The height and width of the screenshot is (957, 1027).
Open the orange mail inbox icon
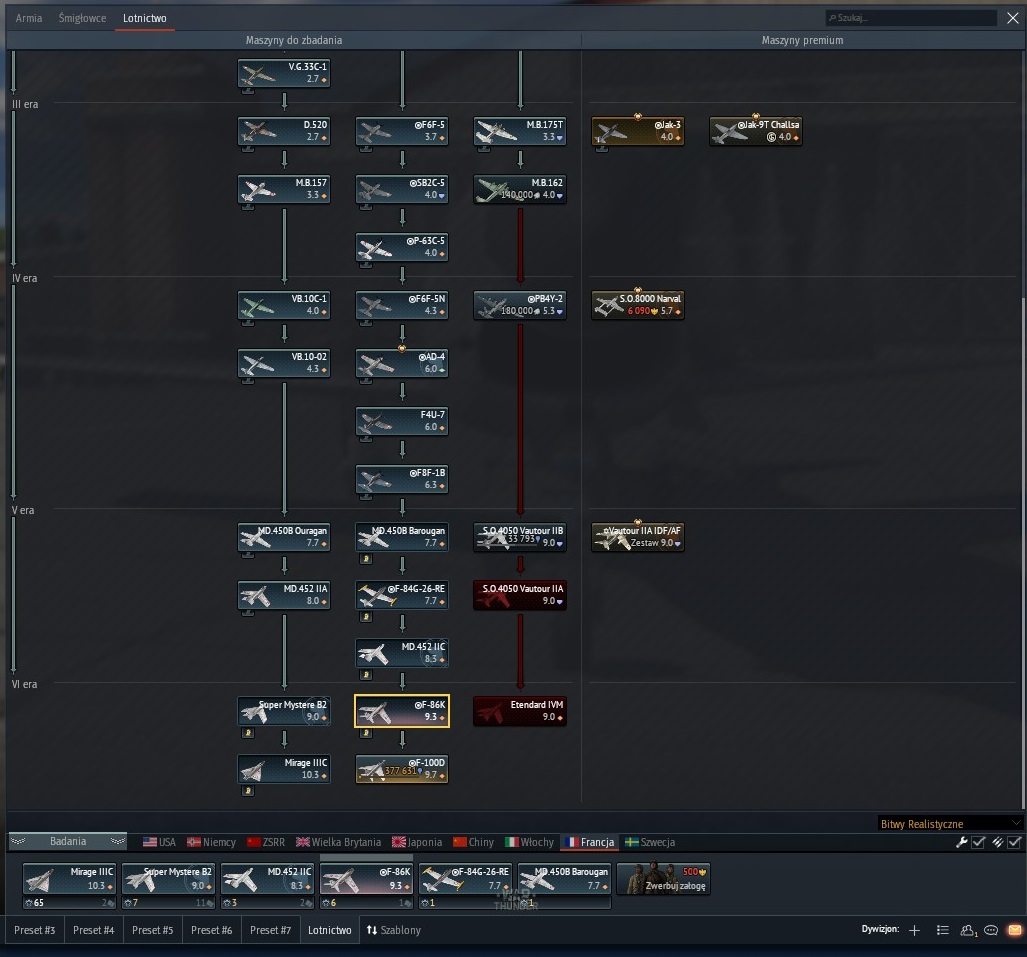point(1015,930)
